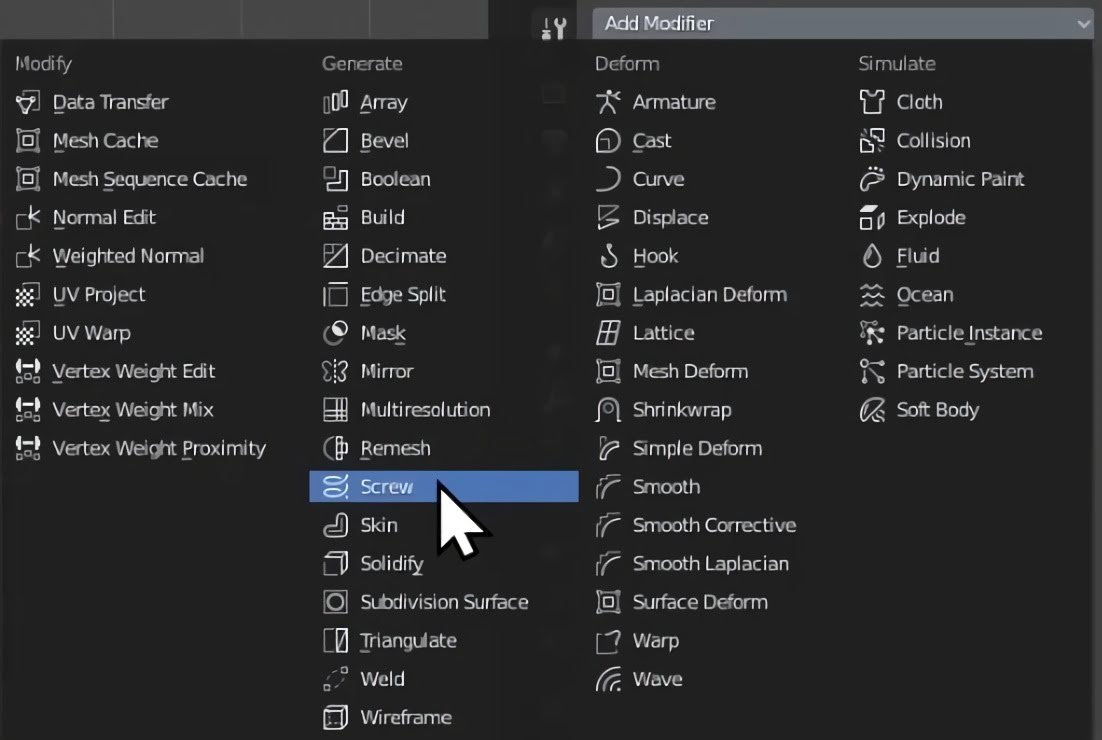Click the Mirror modifier icon
The width and height of the screenshot is (1102, 740).
point(335,371)
